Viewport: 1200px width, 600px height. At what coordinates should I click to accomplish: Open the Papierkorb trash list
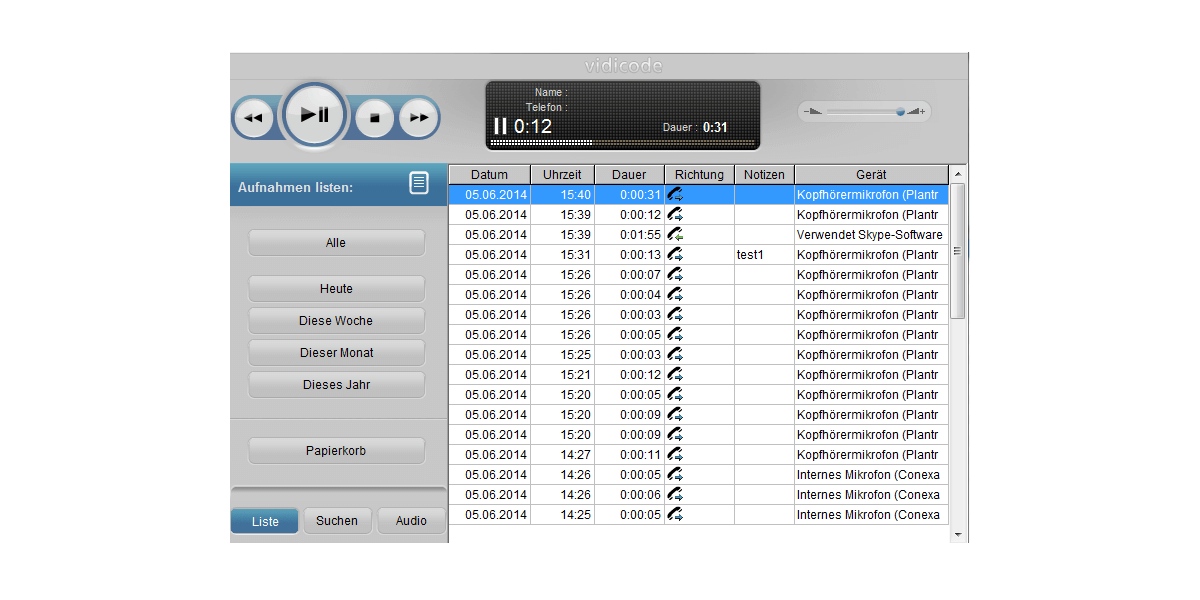click(x=336, y=451)
